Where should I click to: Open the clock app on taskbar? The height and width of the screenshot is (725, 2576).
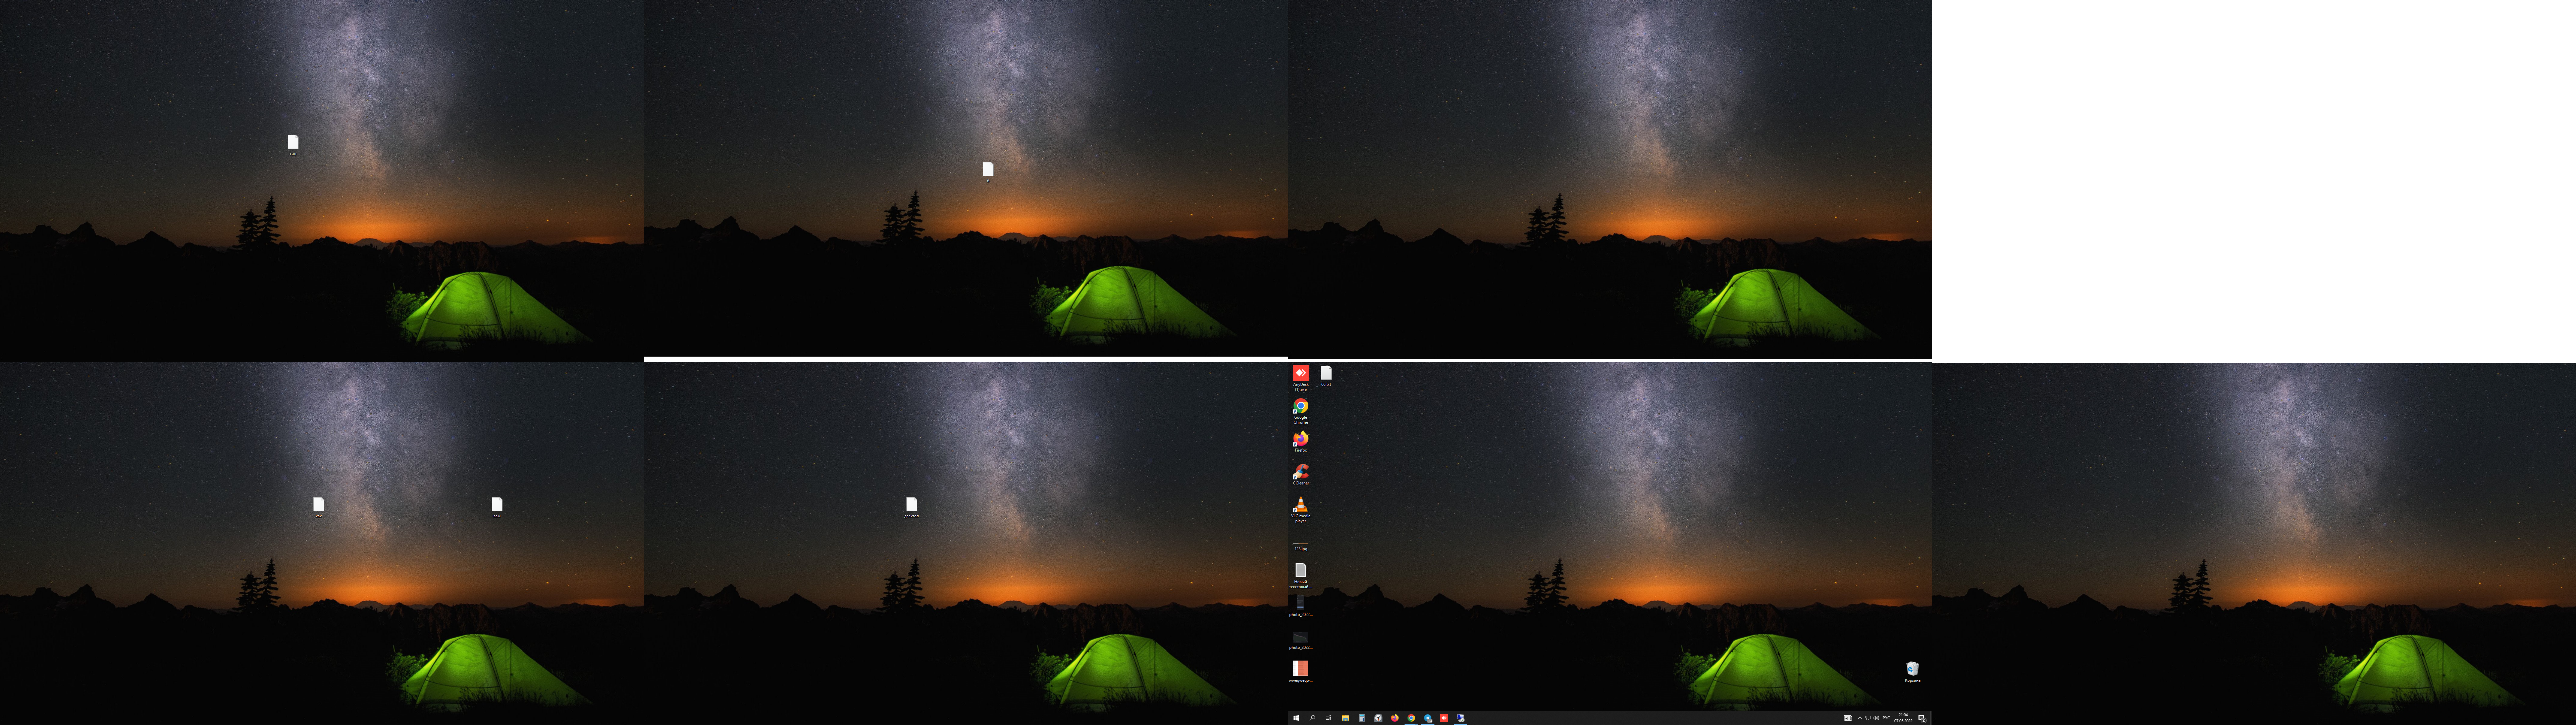point(1378,718)
